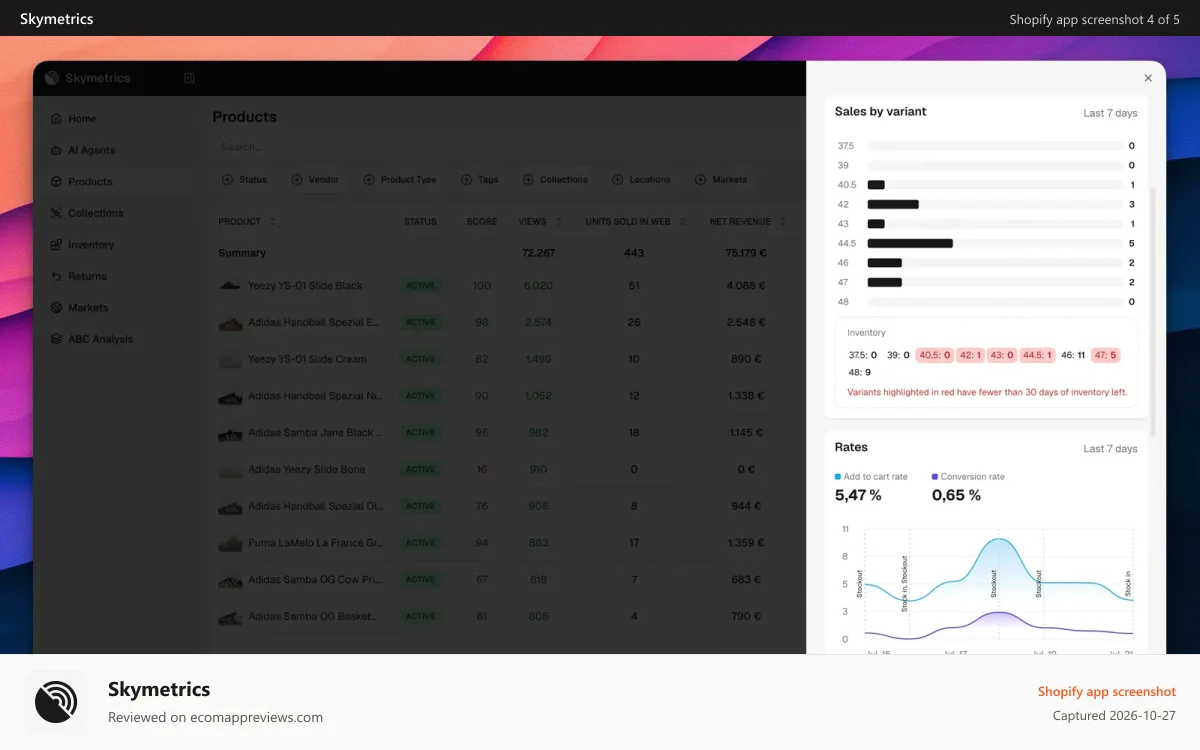Open the Yeezy YS-01 Slide Black row
The width and height of the screenshot is (1200, 750).
(x=508, y=286)
